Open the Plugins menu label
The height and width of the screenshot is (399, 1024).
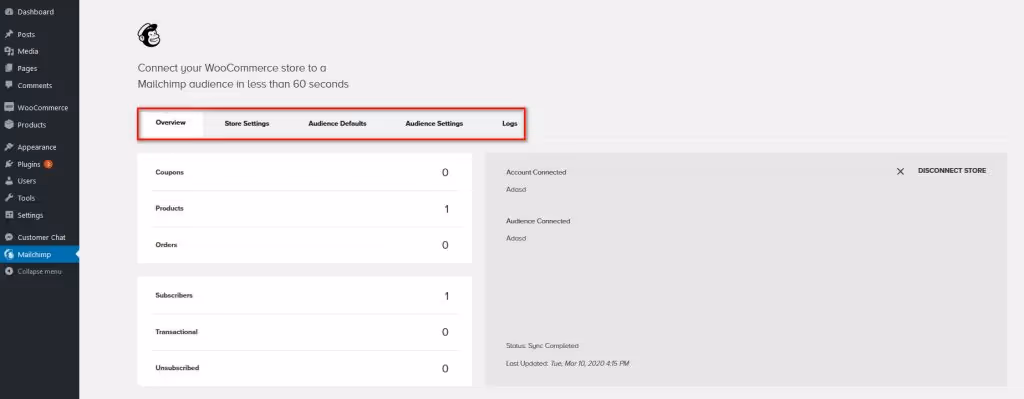29,165
